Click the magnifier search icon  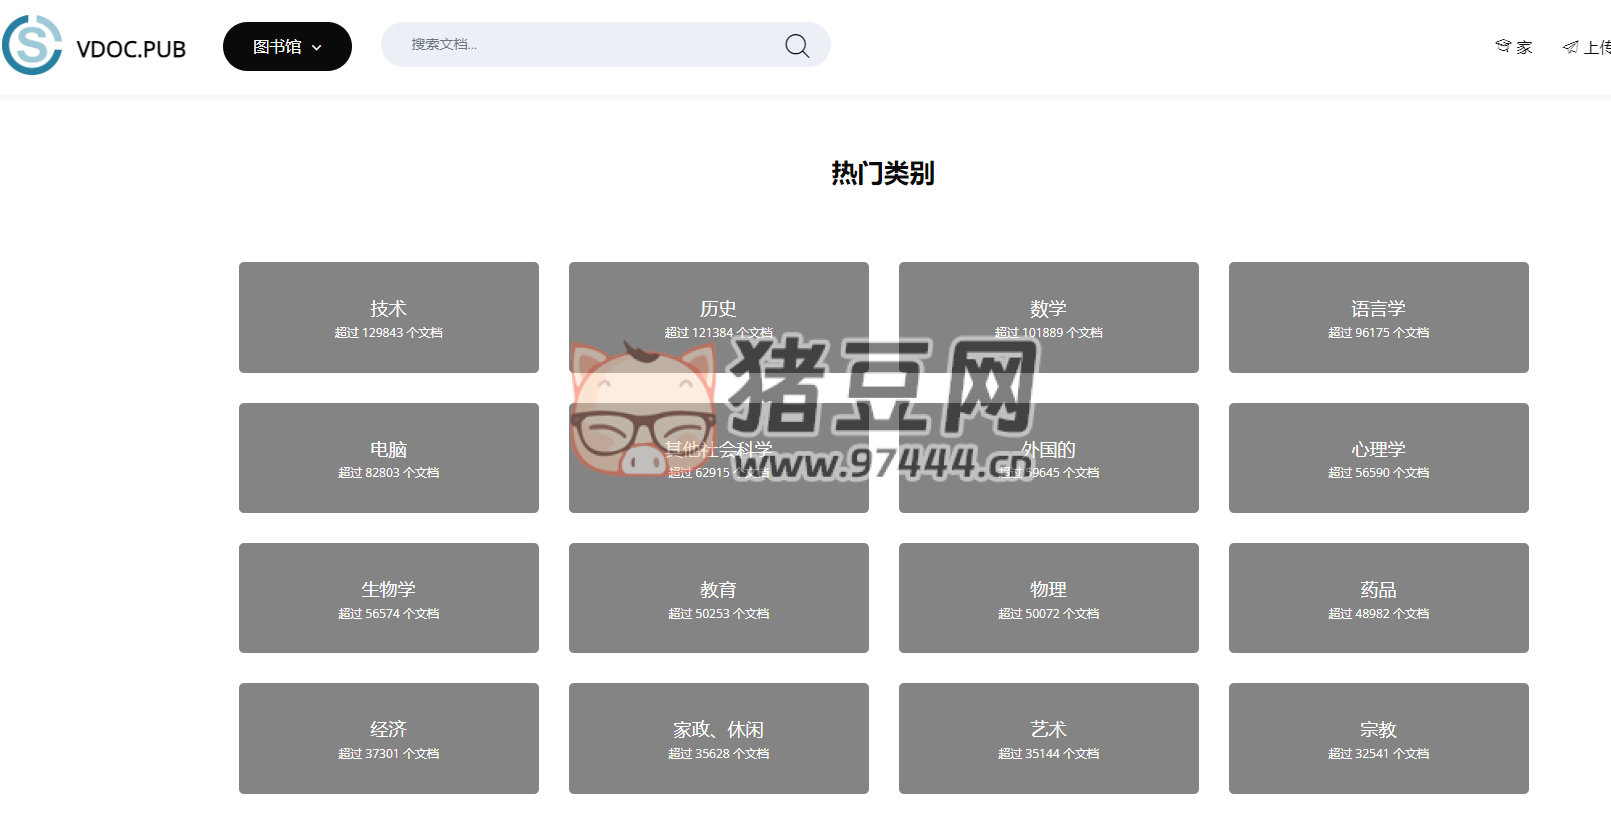[797, 46]
